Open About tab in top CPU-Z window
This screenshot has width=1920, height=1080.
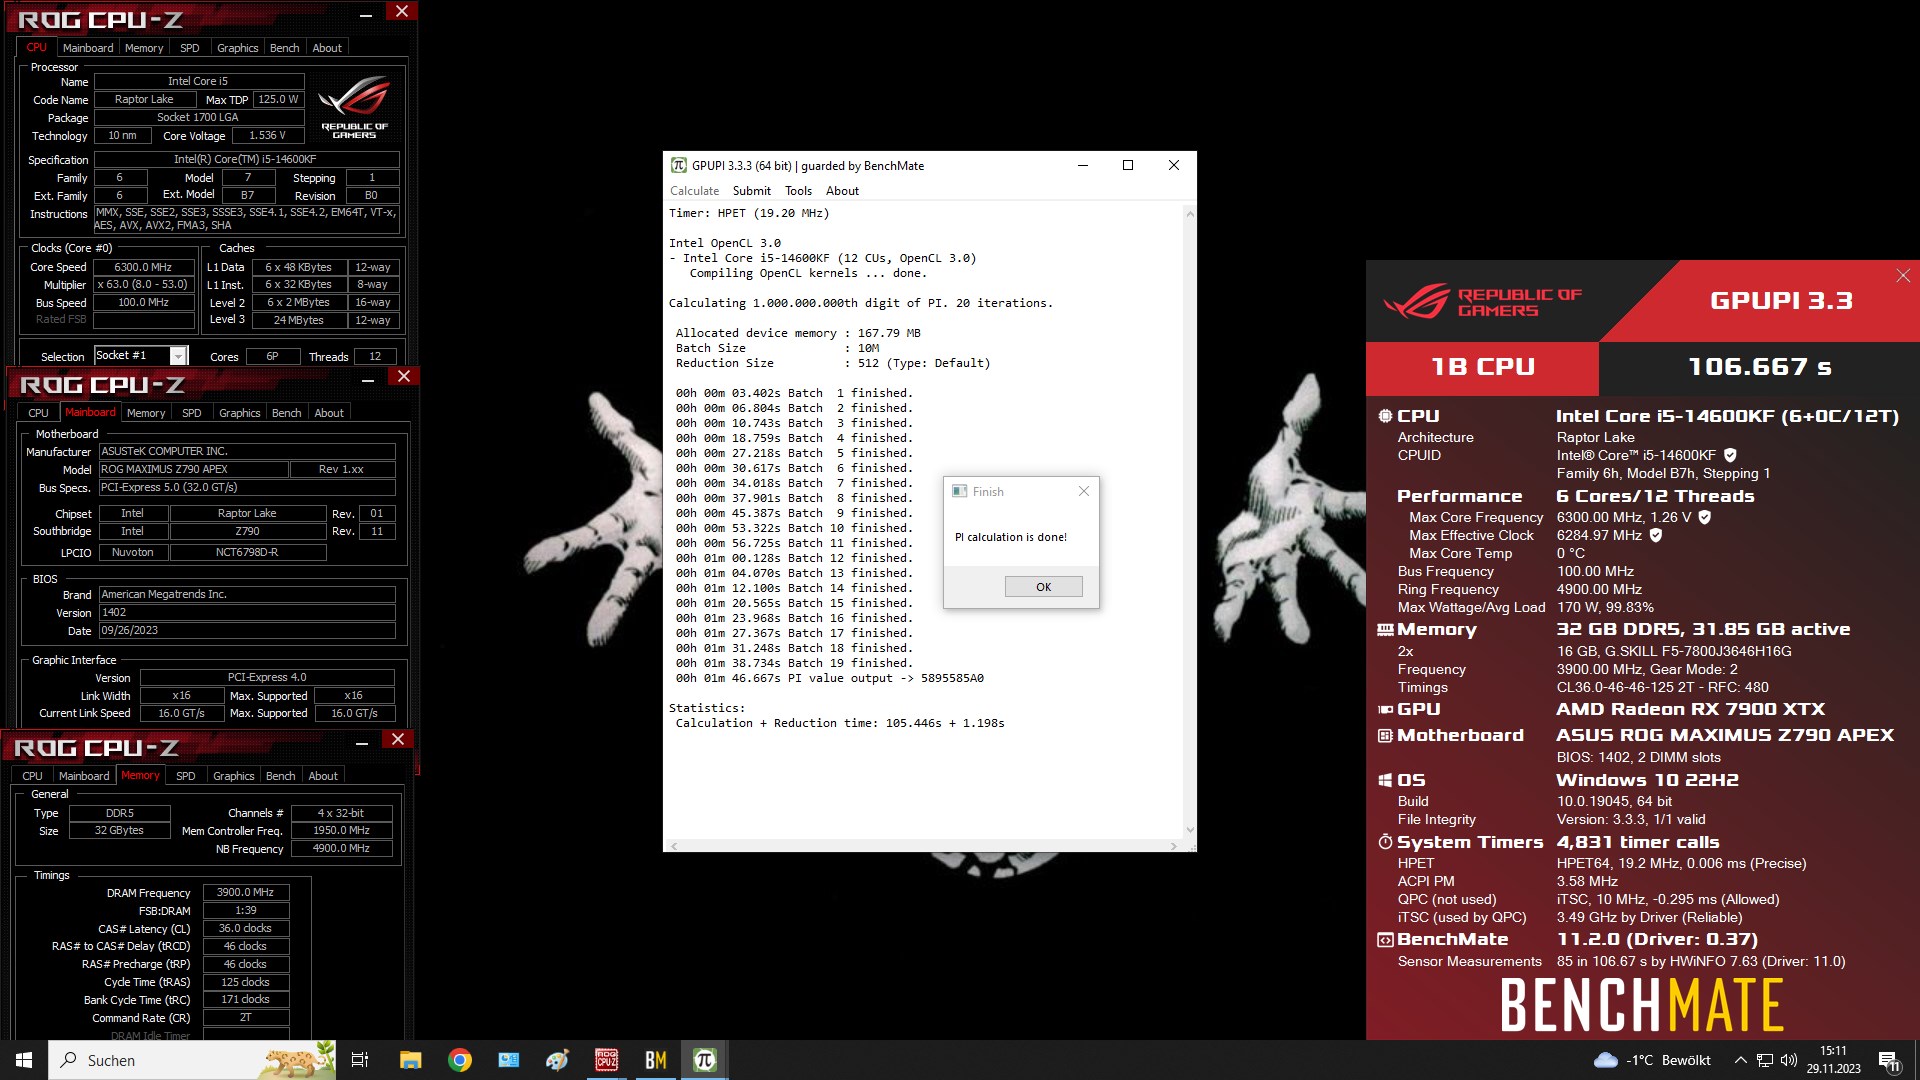pyautogui.click(x=327, y=48)
